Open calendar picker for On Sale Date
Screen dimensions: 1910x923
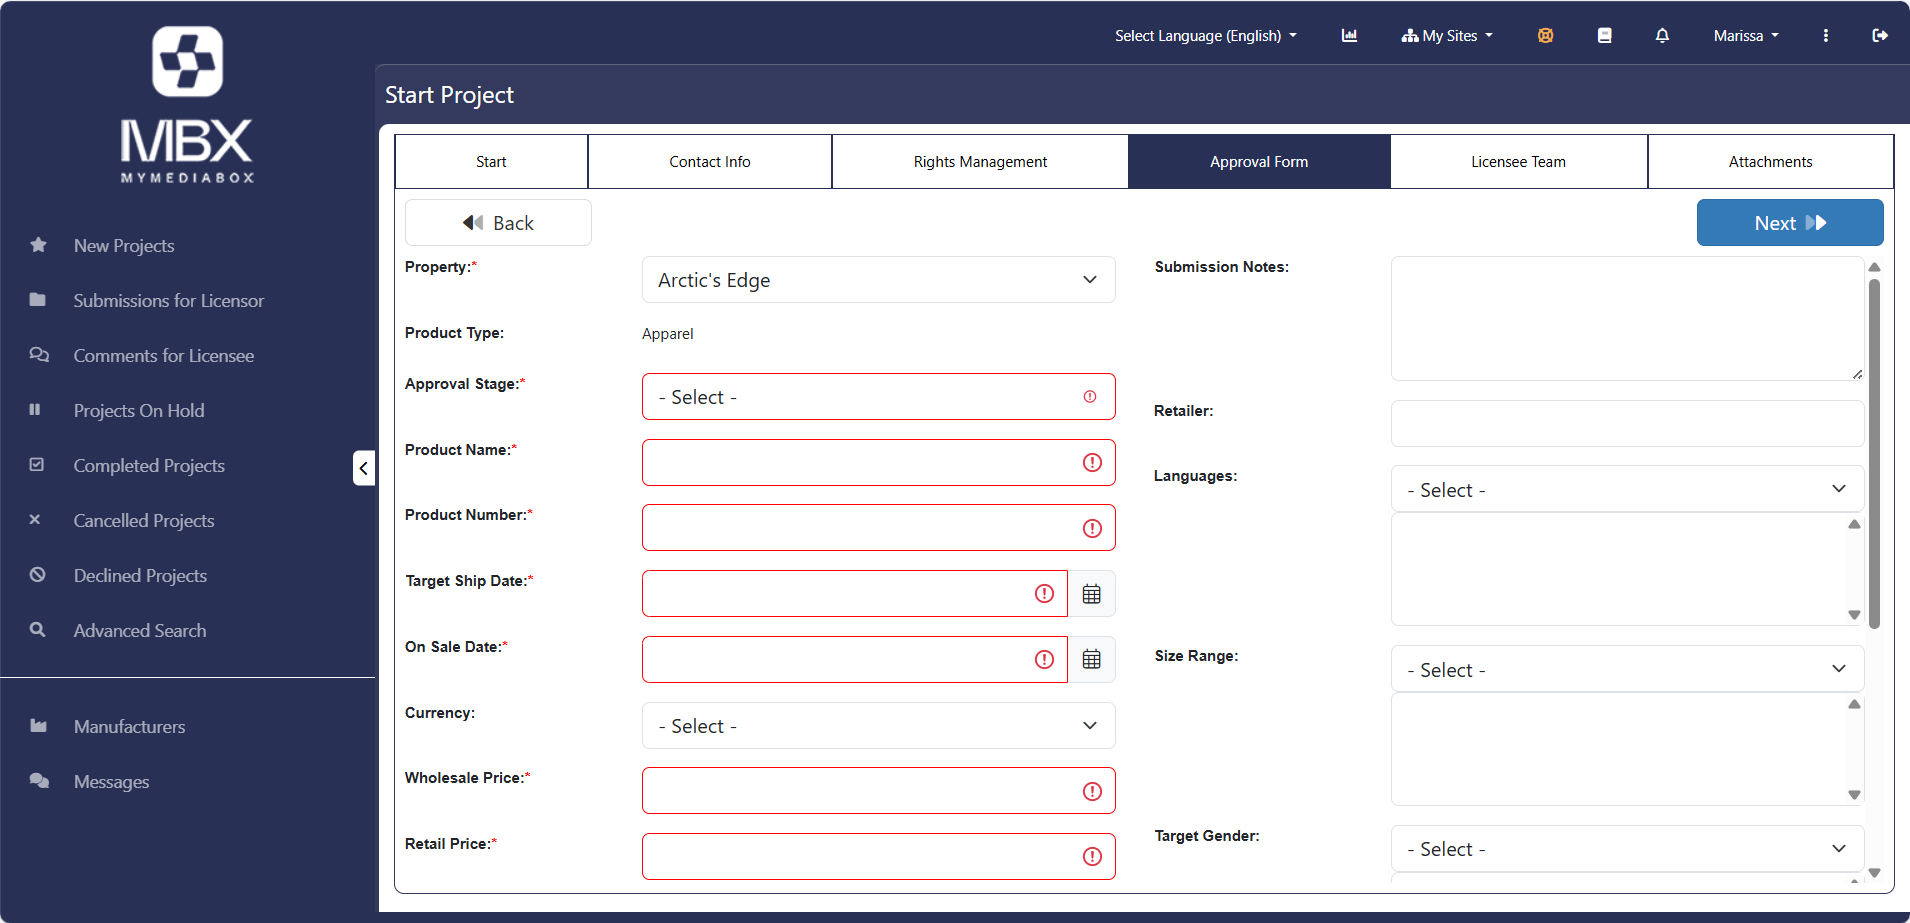point(1091,660)
